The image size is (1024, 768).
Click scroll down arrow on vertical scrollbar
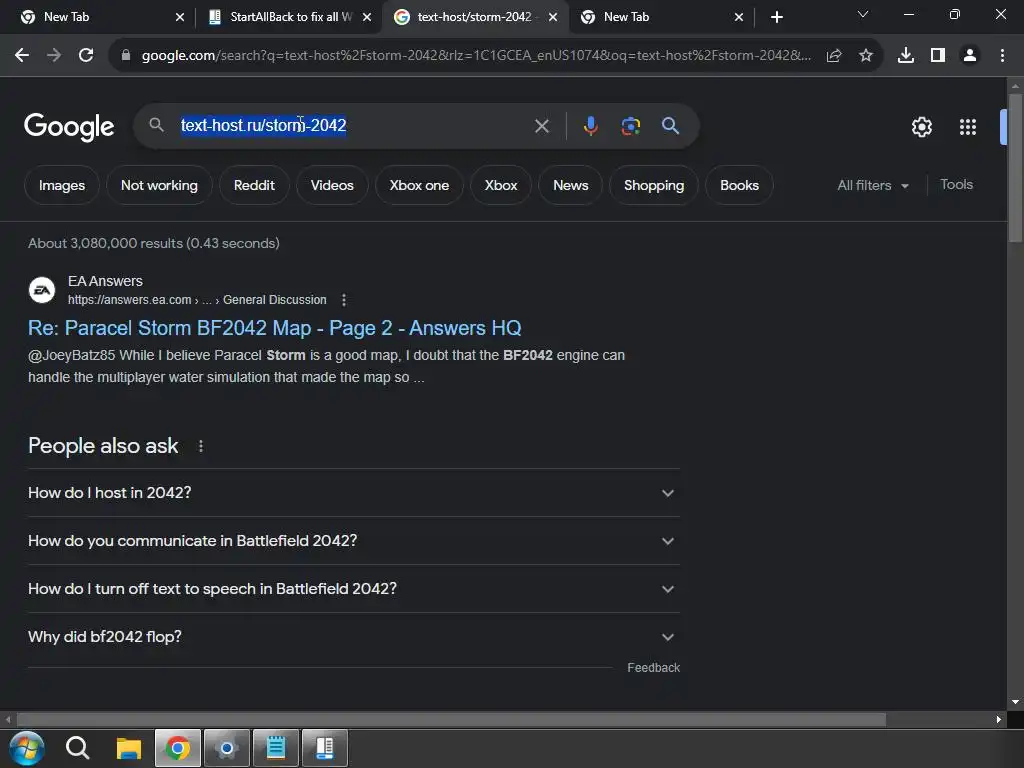pos(1015,702)
